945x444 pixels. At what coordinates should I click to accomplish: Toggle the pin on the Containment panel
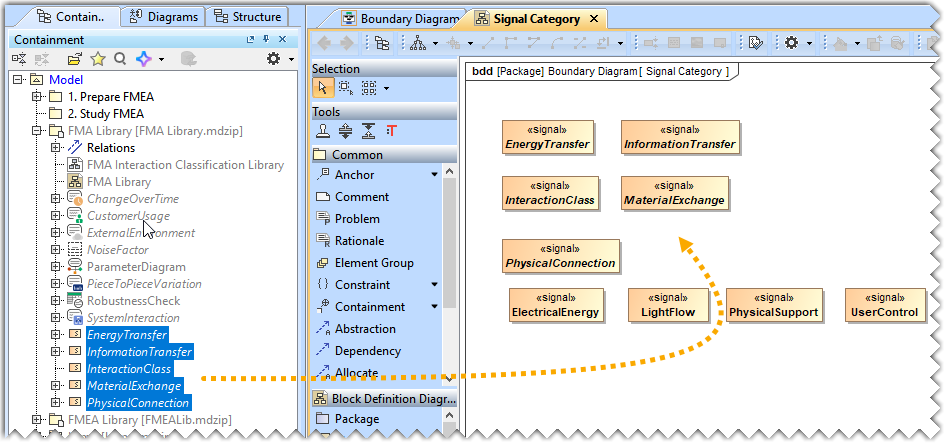pos(268,39)
